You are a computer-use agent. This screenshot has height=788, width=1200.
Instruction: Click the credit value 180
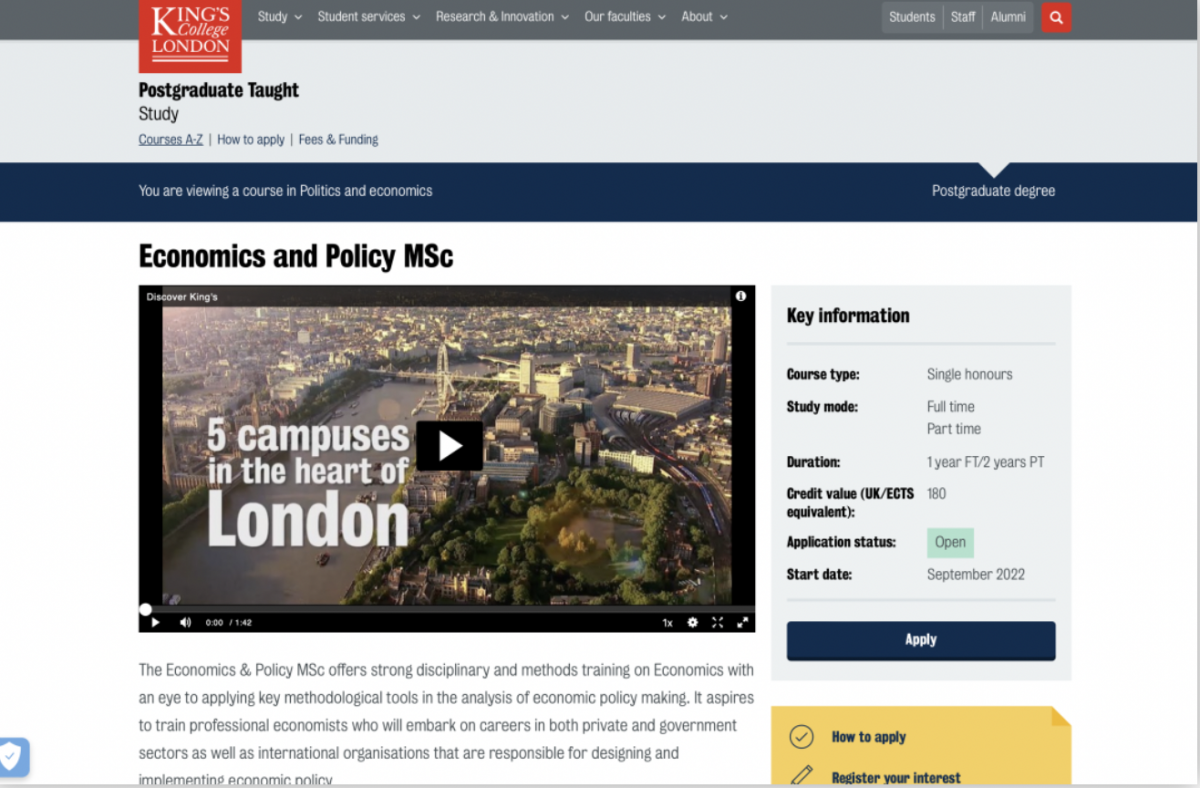tap(936, 494)
